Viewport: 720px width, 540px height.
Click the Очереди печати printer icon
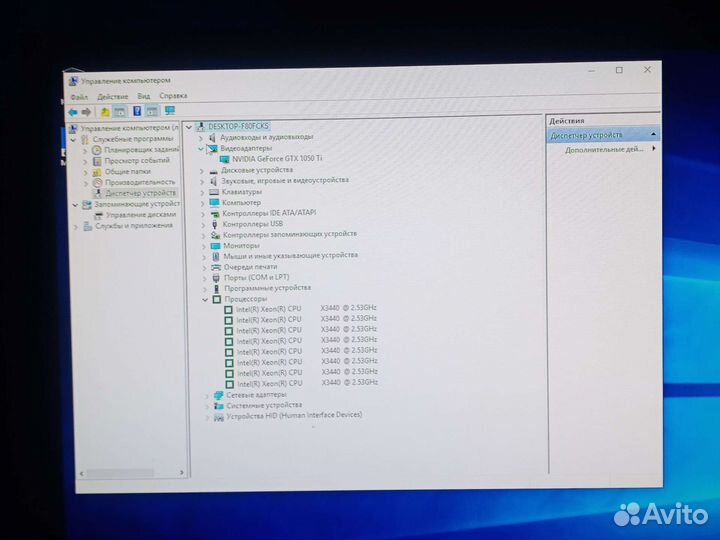tap(216, 267)
